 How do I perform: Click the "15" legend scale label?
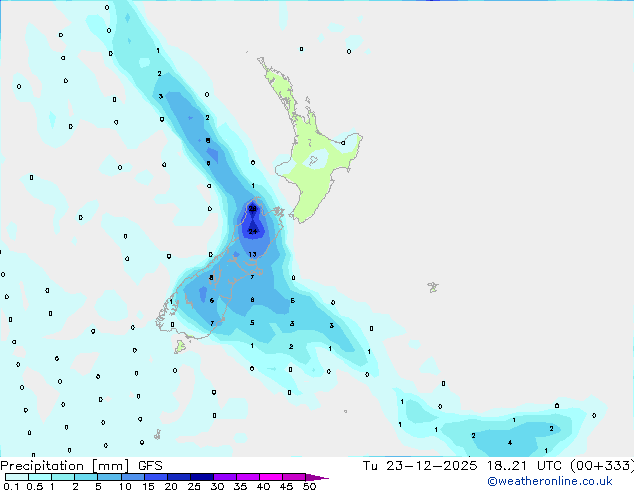coord(148,486)
